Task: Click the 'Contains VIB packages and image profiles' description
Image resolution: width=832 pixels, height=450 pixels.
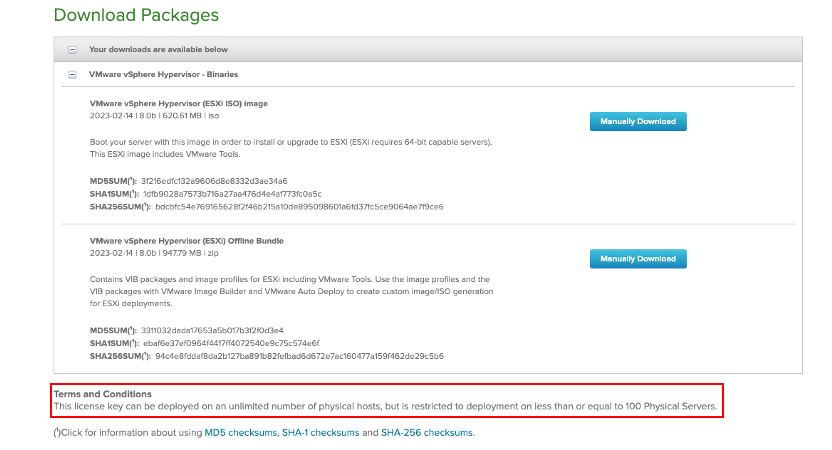Action: point(291,291)
